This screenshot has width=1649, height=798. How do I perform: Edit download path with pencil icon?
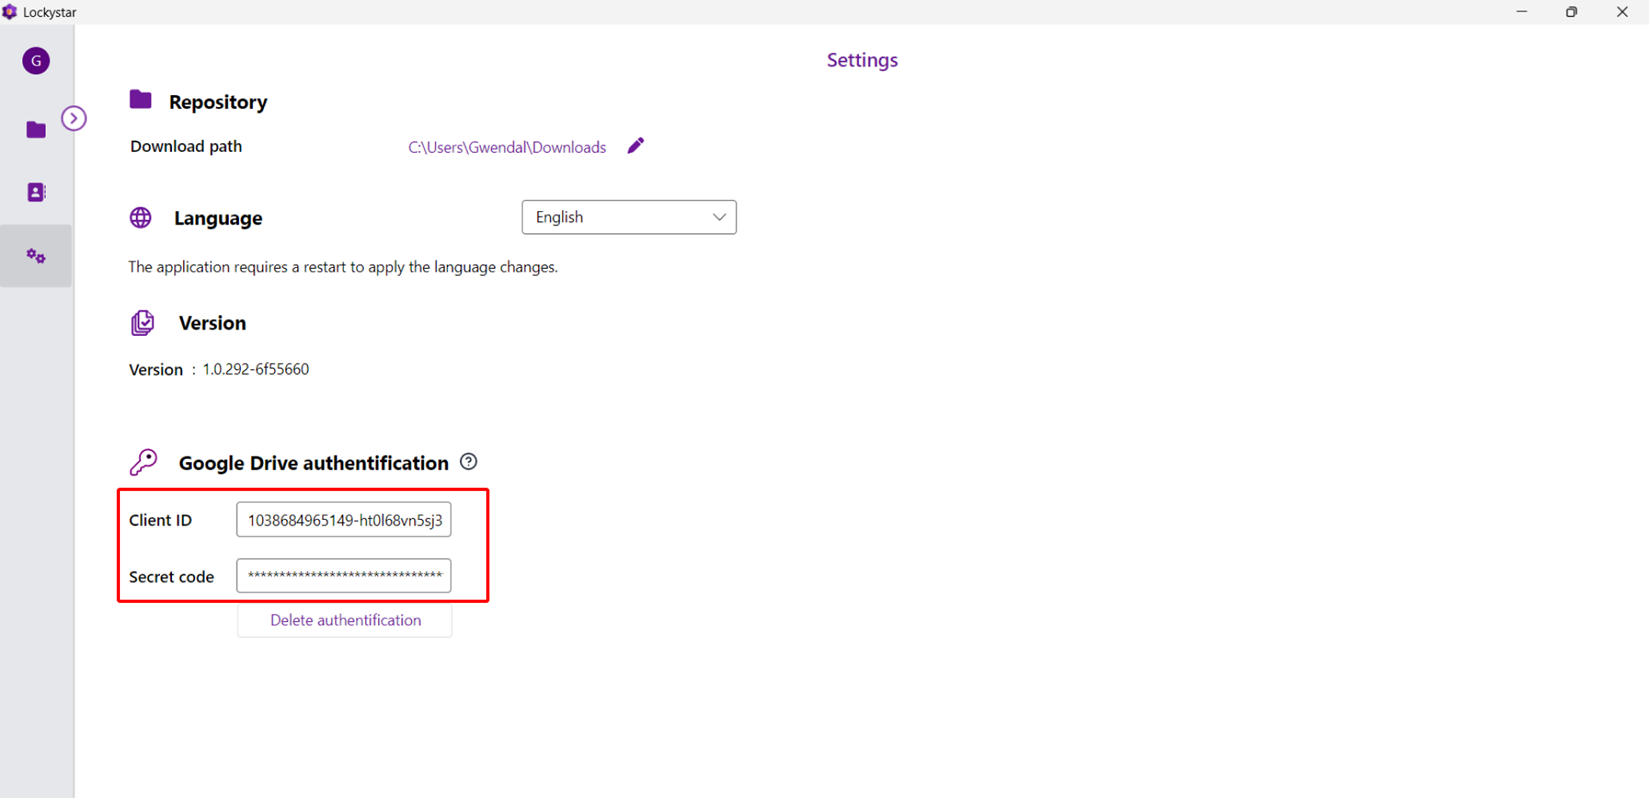636,146
